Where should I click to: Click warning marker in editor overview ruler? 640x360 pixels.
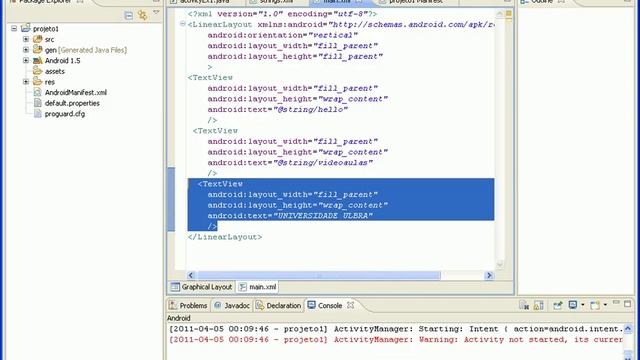click(509, 14)
